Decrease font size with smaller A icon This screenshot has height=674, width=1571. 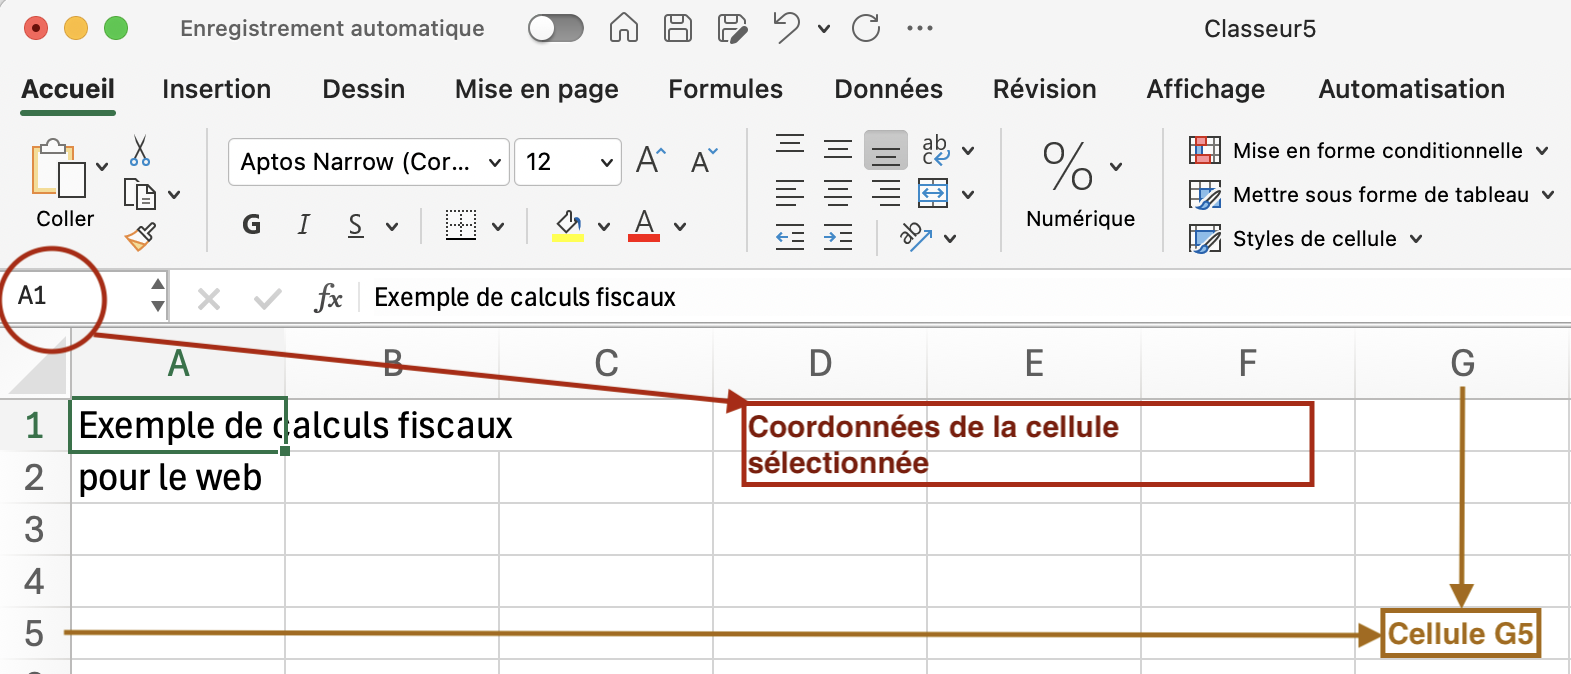704,161
